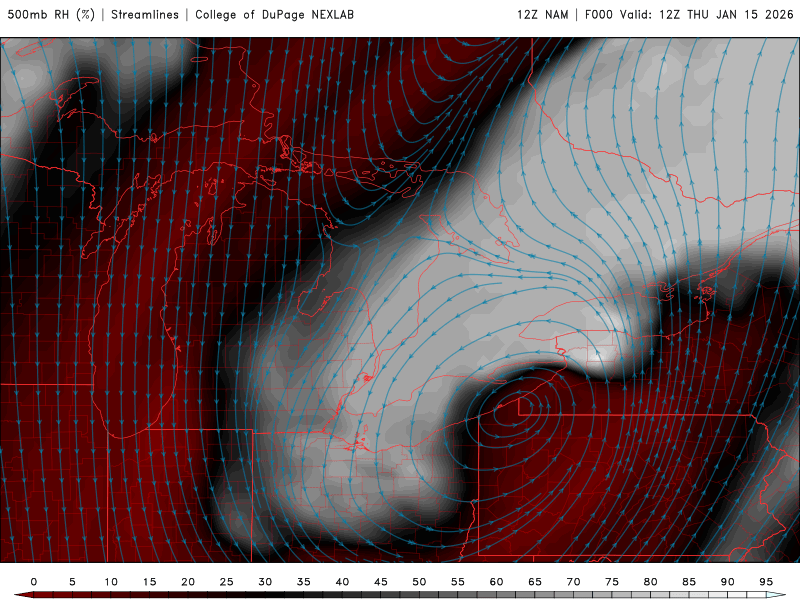Select the '65' color scale label
This screenshot has height=600, width=800.
pos(535,582)
